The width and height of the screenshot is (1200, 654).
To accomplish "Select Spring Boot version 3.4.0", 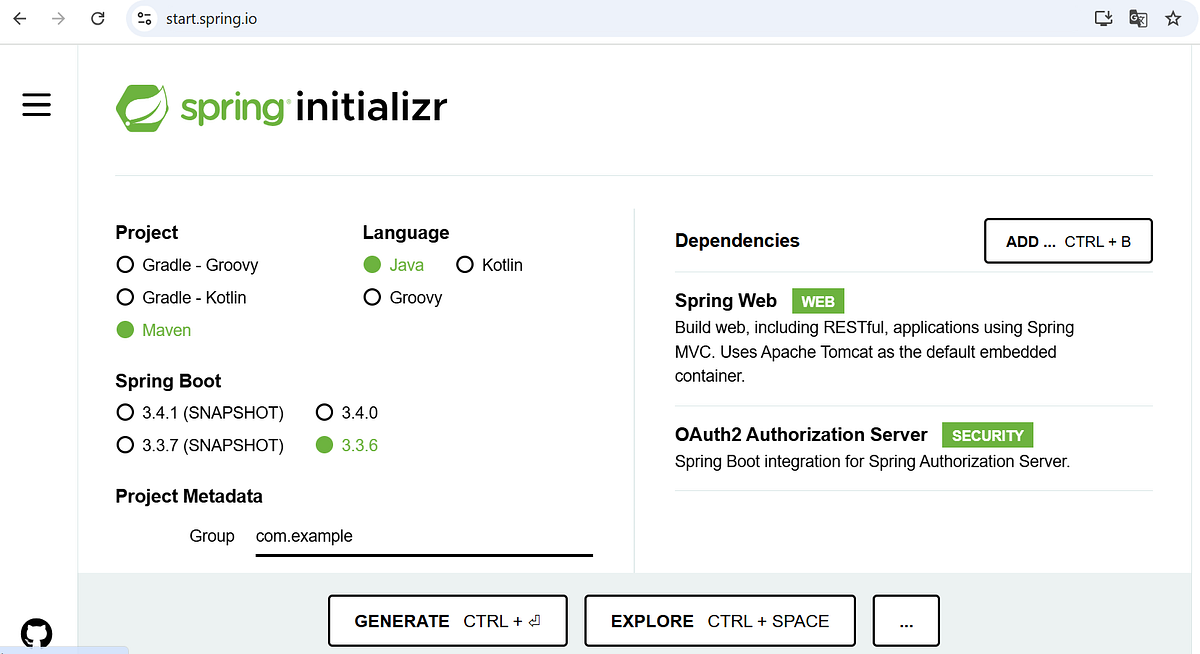I will tap(347, 412).
